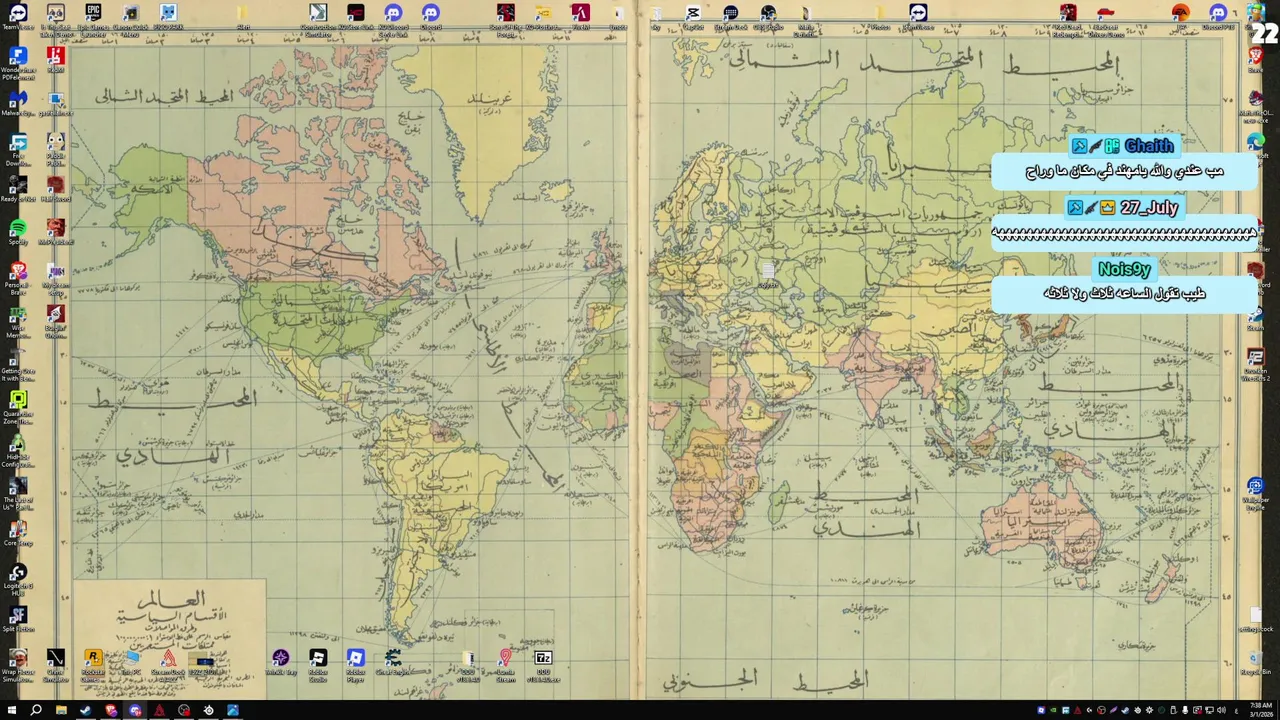Open the Spotify desktop icon
The image size is (1280, 720).
pos(18,231)
